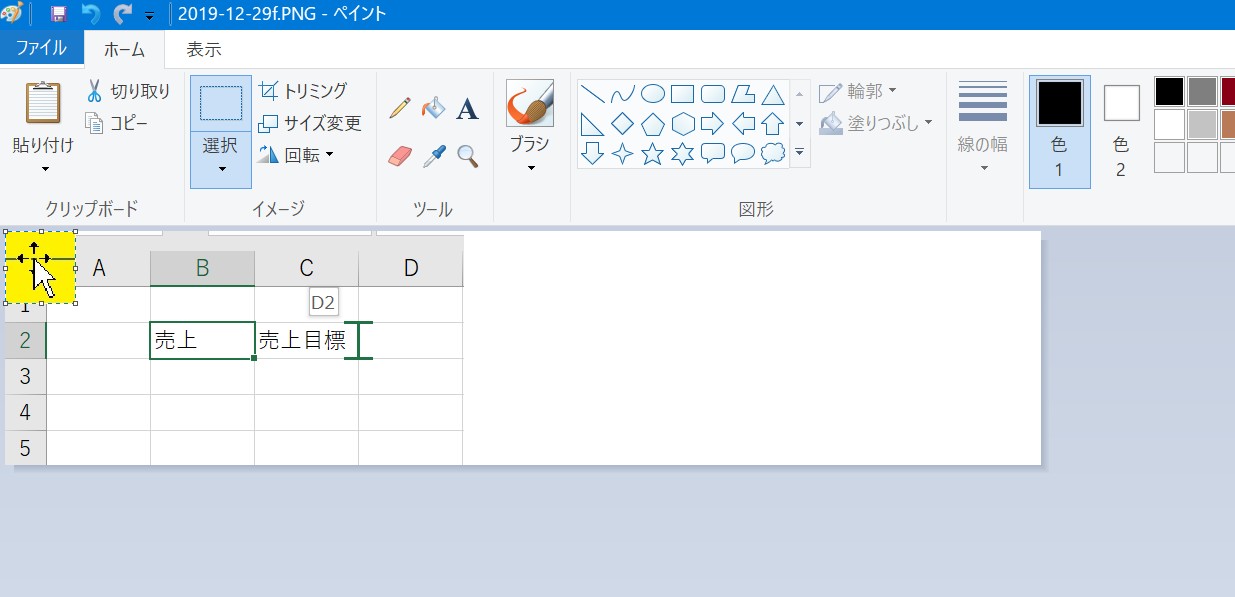Activate the 色1 foreground color button
This screenshot has height=597, width=1235.
point(1060,131)
